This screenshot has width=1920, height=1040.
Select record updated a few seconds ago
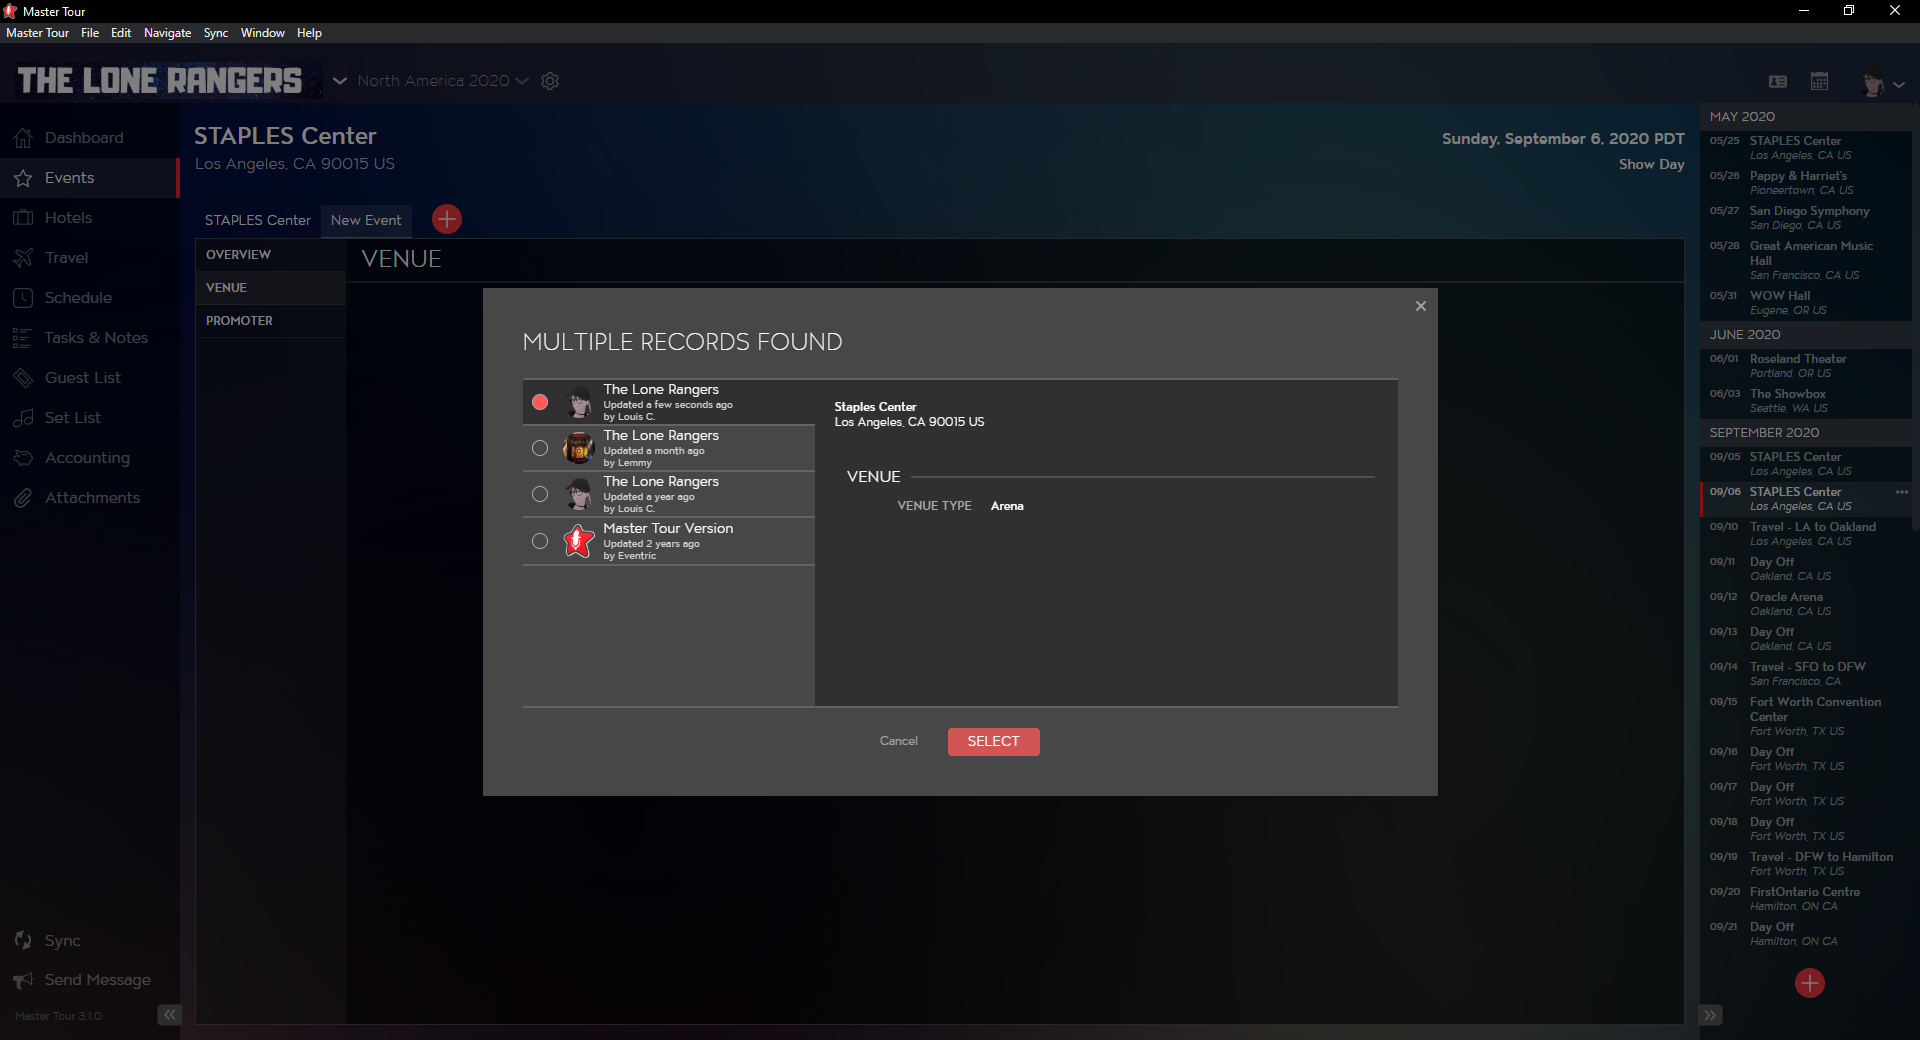pos(540,402)
